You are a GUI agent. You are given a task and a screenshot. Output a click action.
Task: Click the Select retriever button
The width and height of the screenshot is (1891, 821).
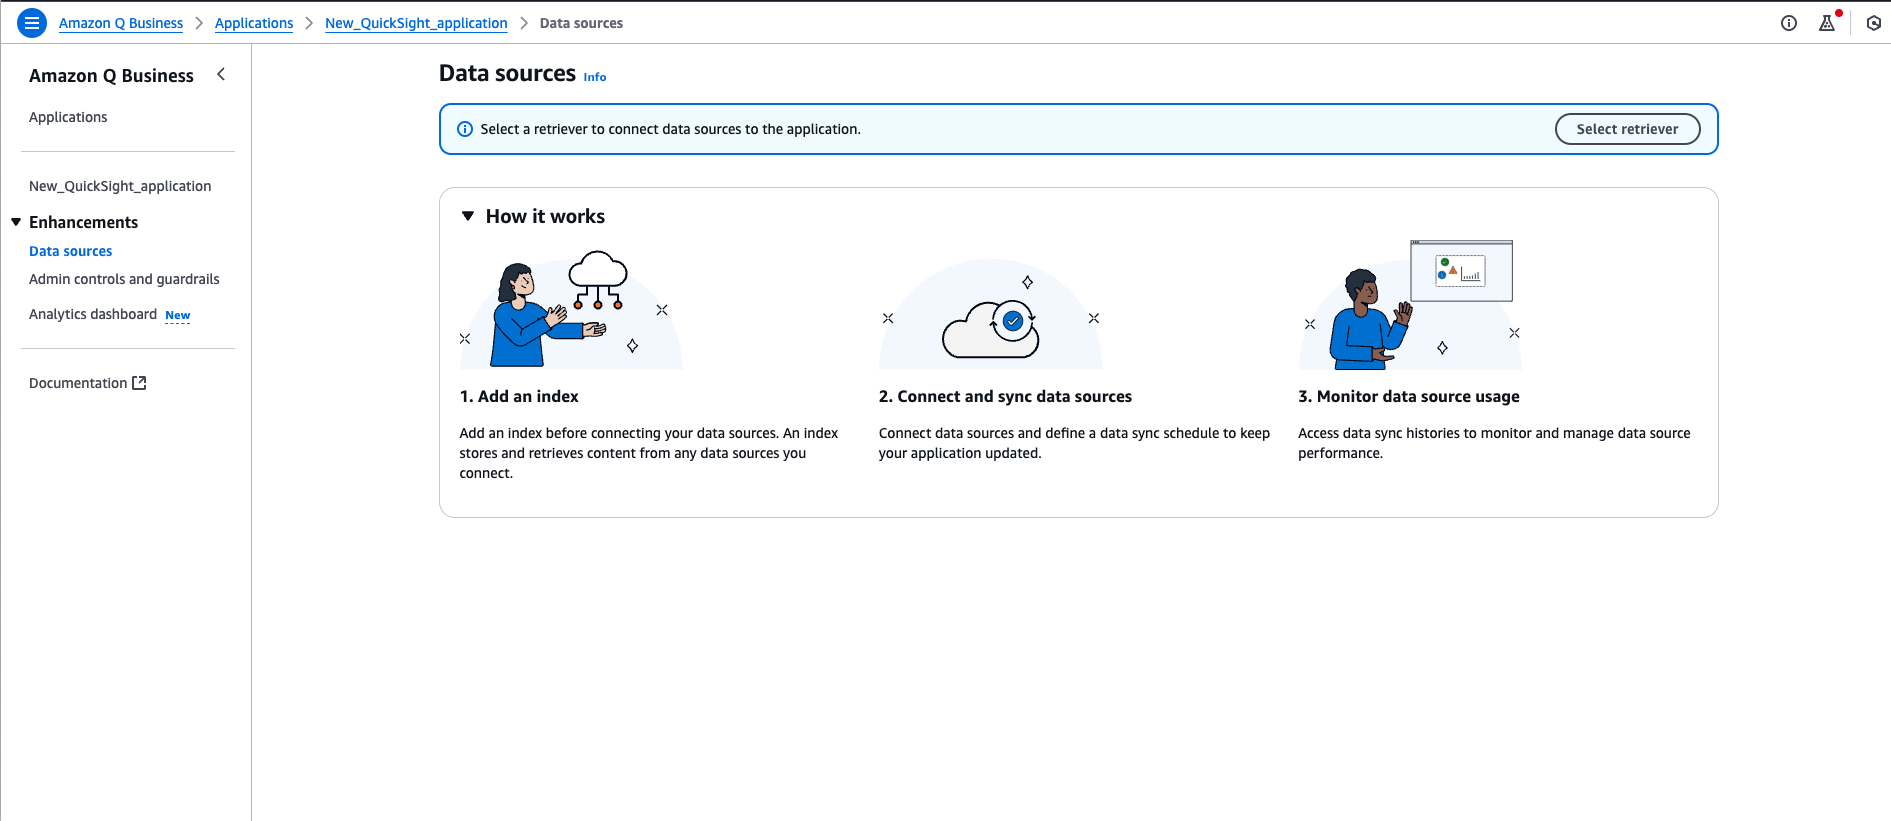[x=1627, y=129]
